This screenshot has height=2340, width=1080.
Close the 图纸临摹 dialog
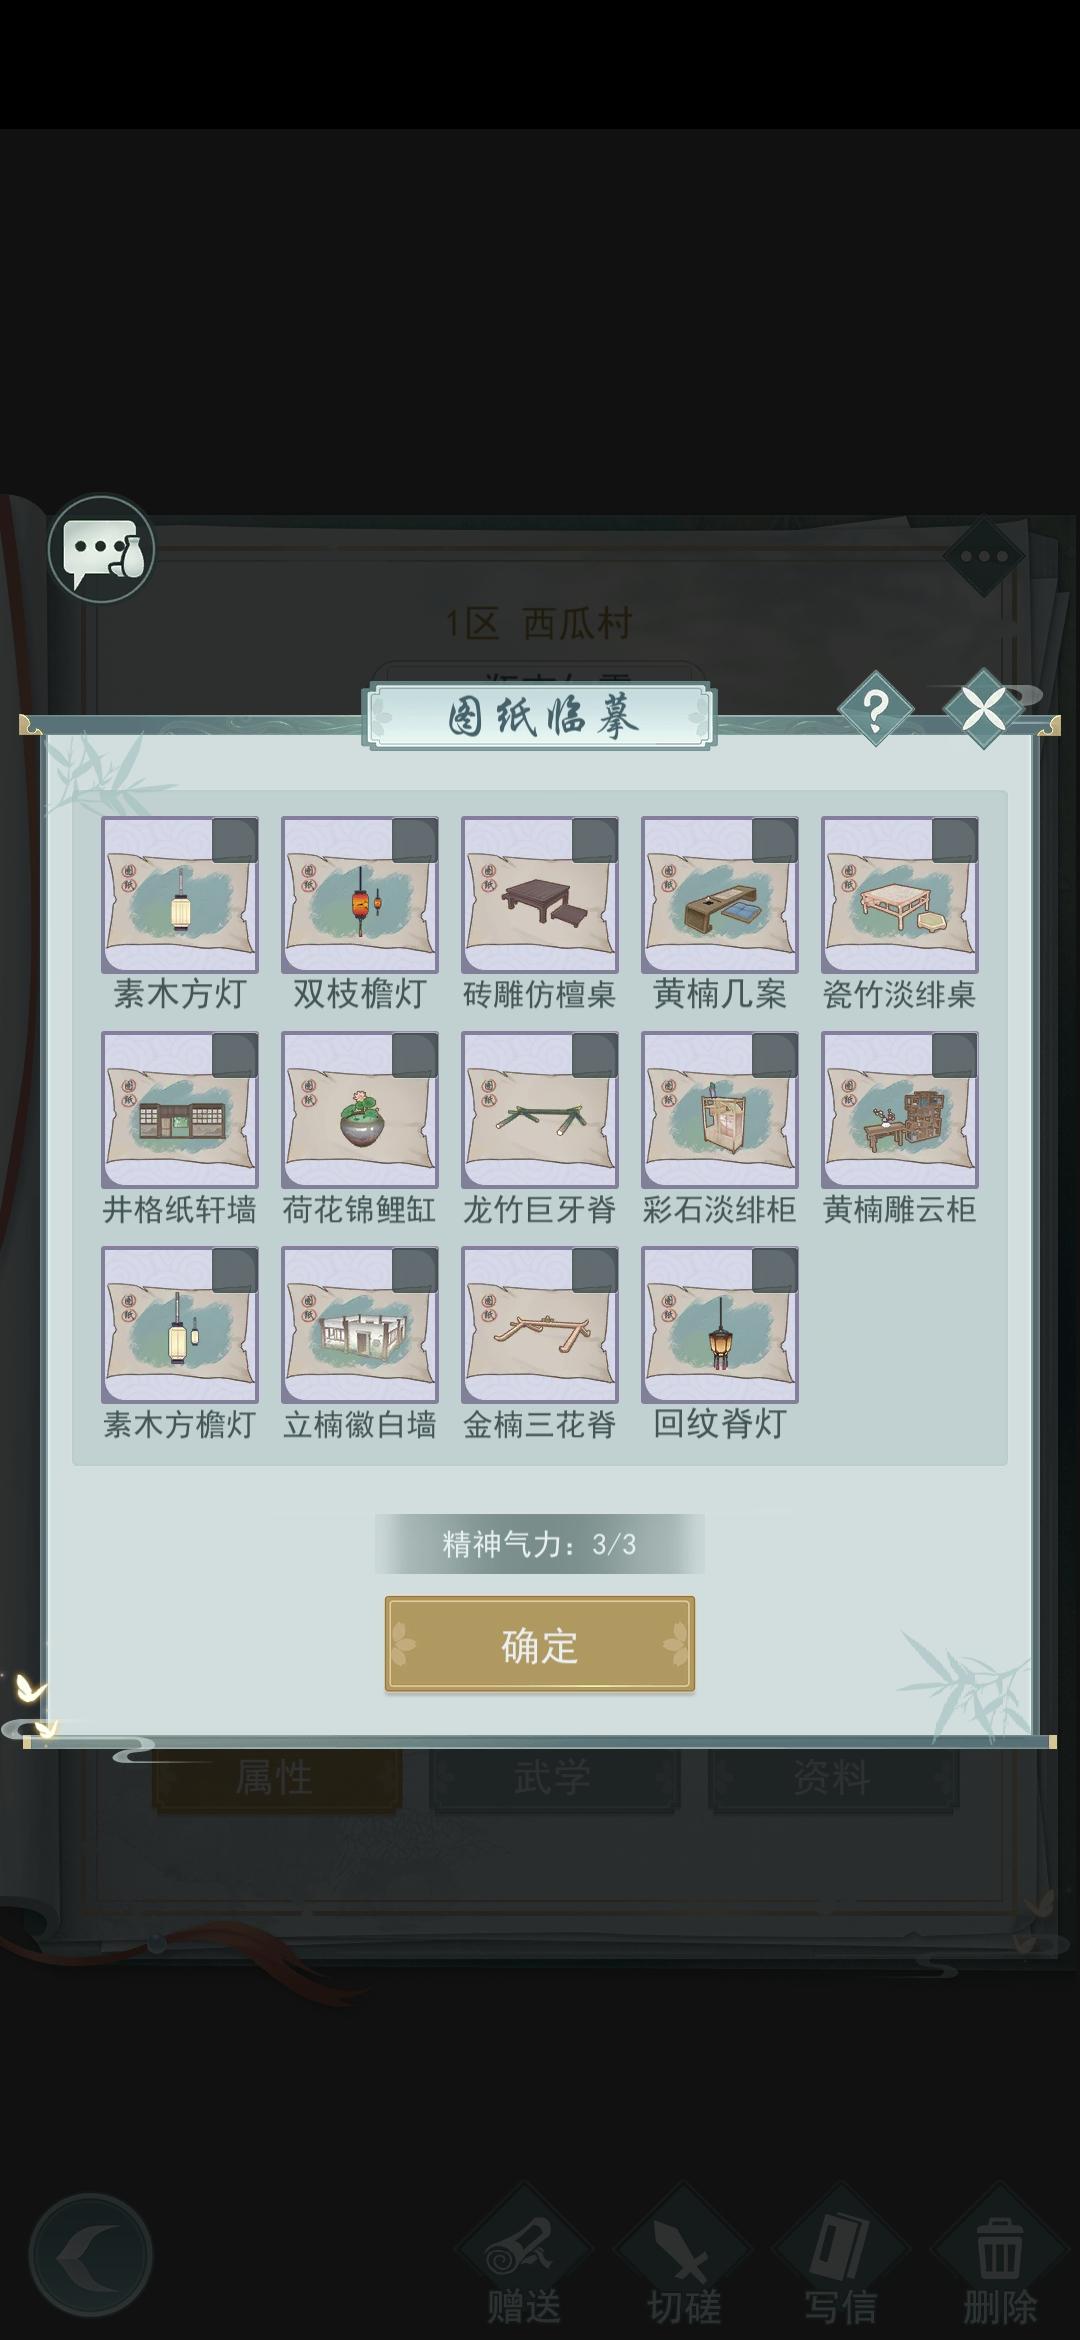[x=983, y=709]
